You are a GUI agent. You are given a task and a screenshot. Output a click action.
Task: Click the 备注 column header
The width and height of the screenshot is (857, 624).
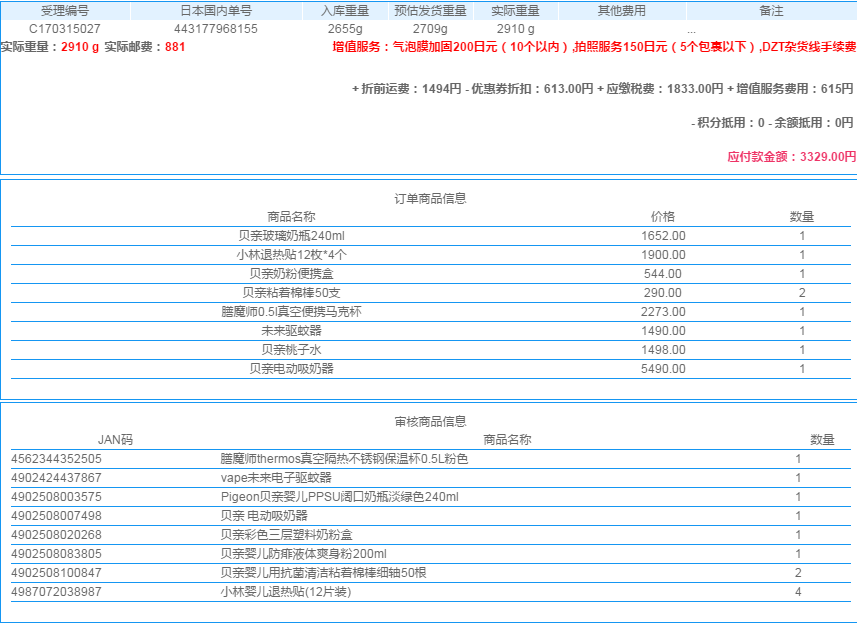(771, 10)
